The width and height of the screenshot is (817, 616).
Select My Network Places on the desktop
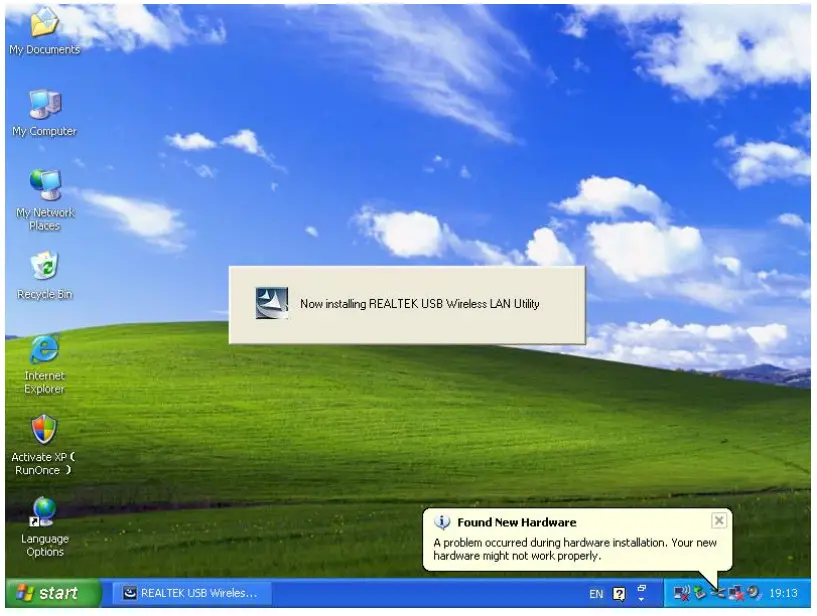44,200
